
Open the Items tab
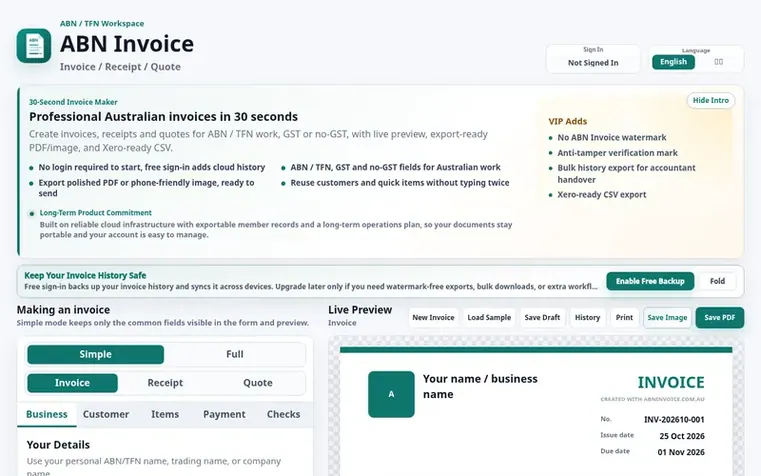165,414
